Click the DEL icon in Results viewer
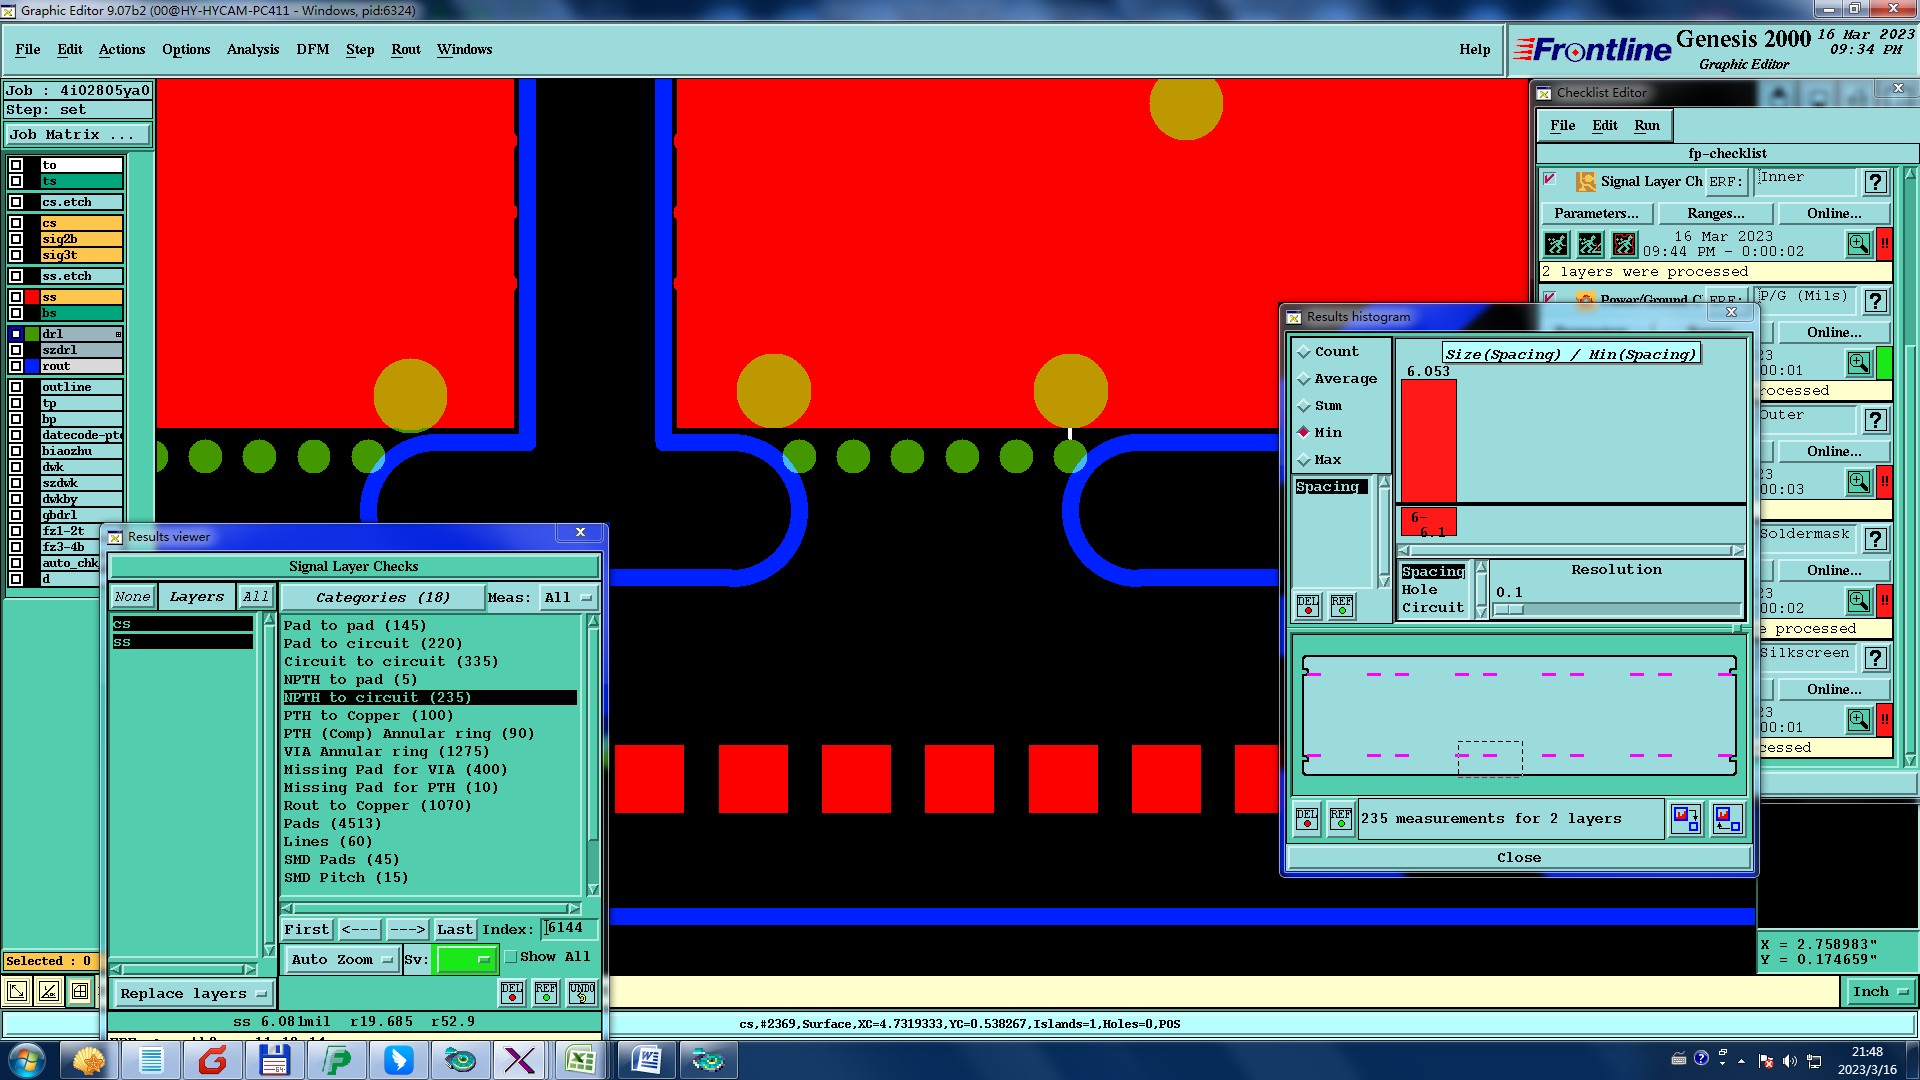This screenshot has height=1080, width=1920. (512, 992)
